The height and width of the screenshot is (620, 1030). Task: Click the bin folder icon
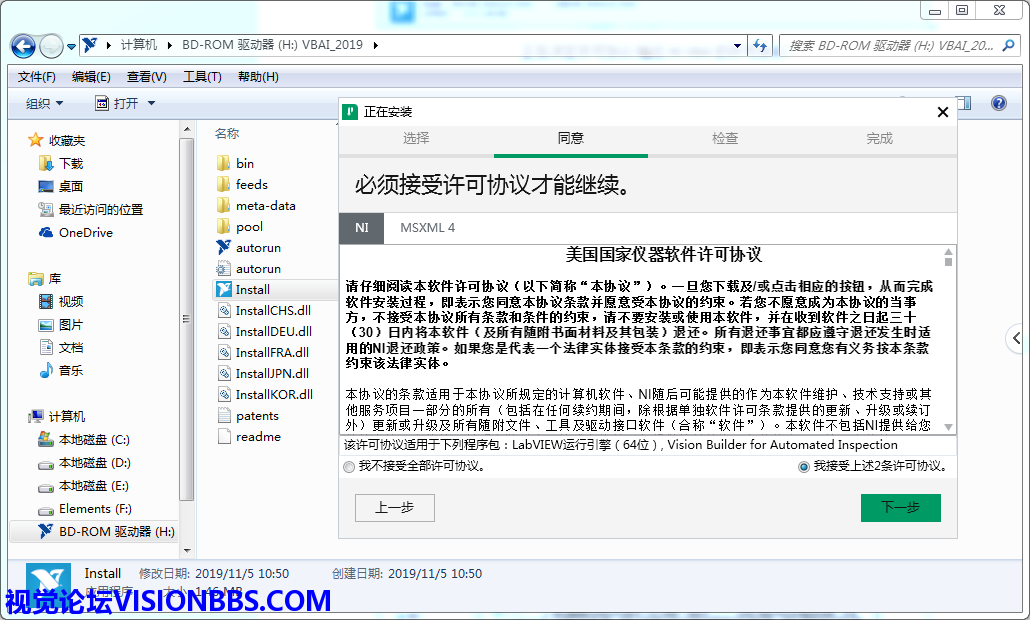point(224,163)
